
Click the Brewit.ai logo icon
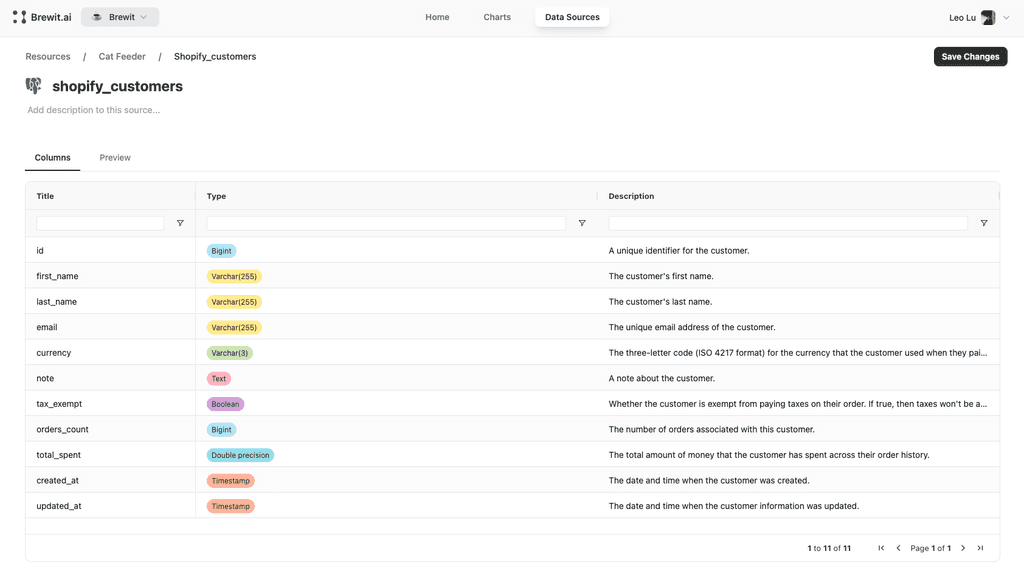pos(18,16)
